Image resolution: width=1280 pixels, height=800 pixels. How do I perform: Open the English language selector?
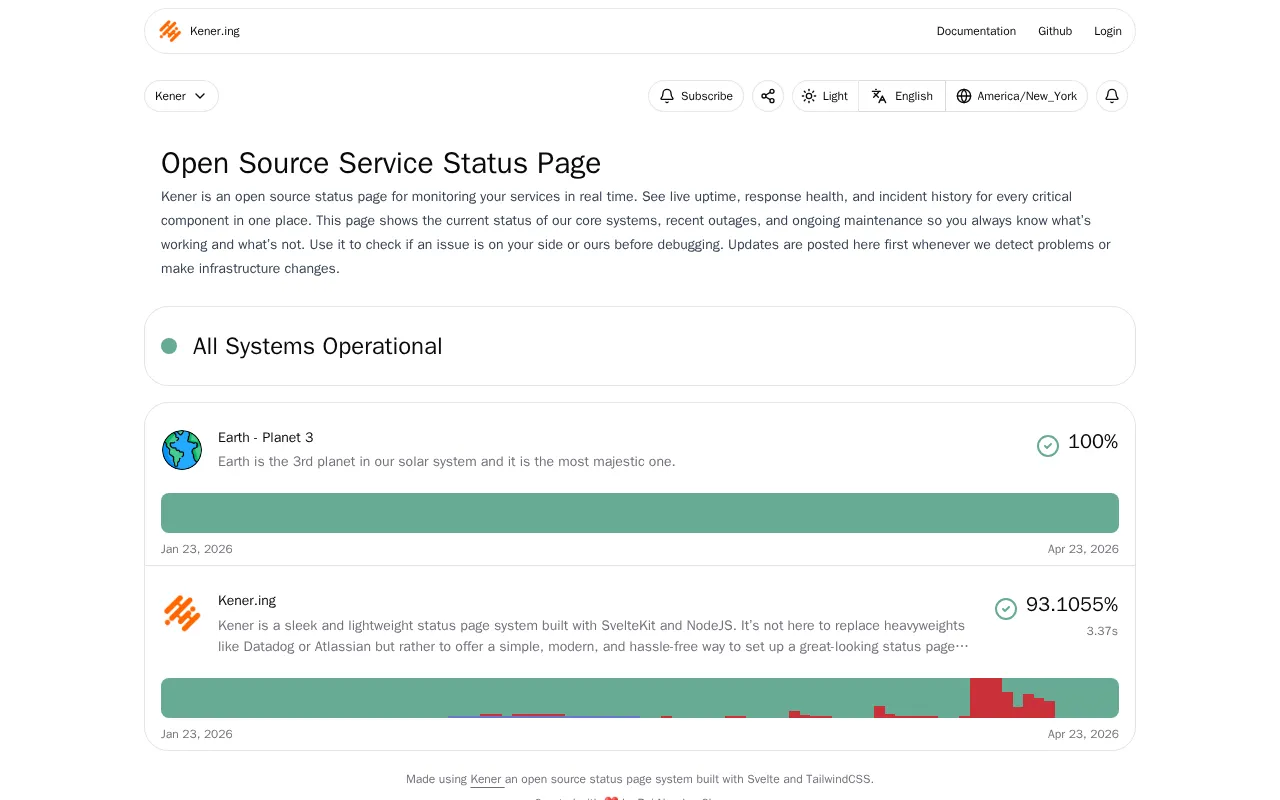(902, 96)
